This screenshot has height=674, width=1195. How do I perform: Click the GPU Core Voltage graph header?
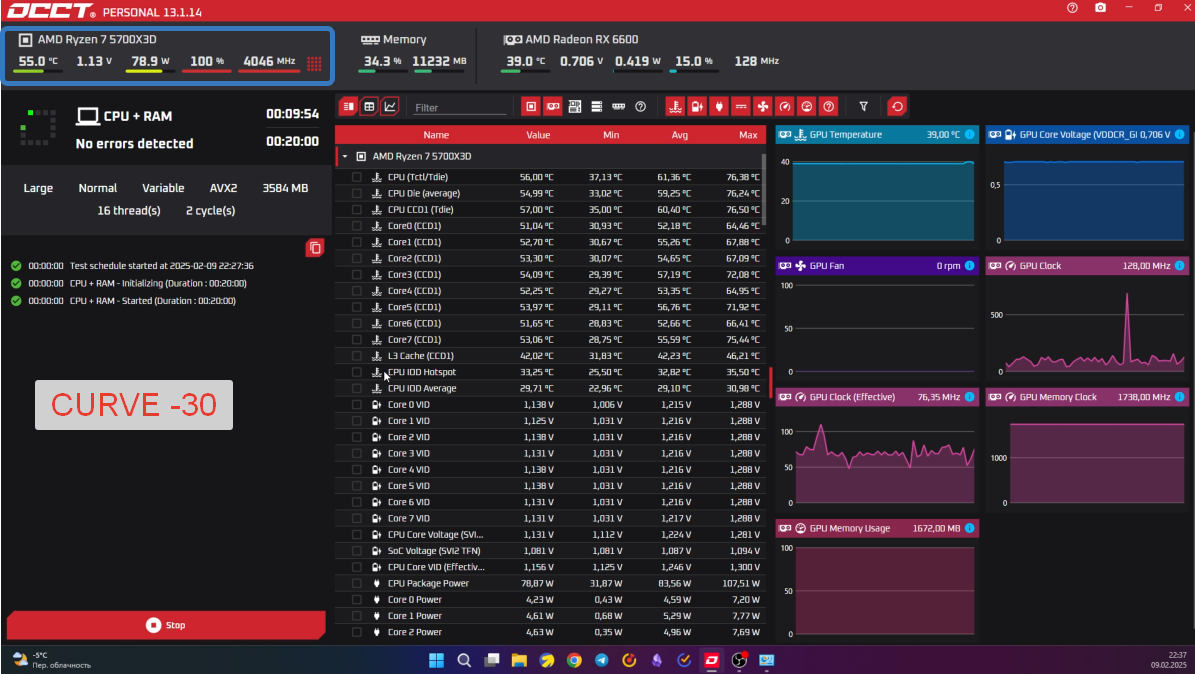[x=1087, y=134]
